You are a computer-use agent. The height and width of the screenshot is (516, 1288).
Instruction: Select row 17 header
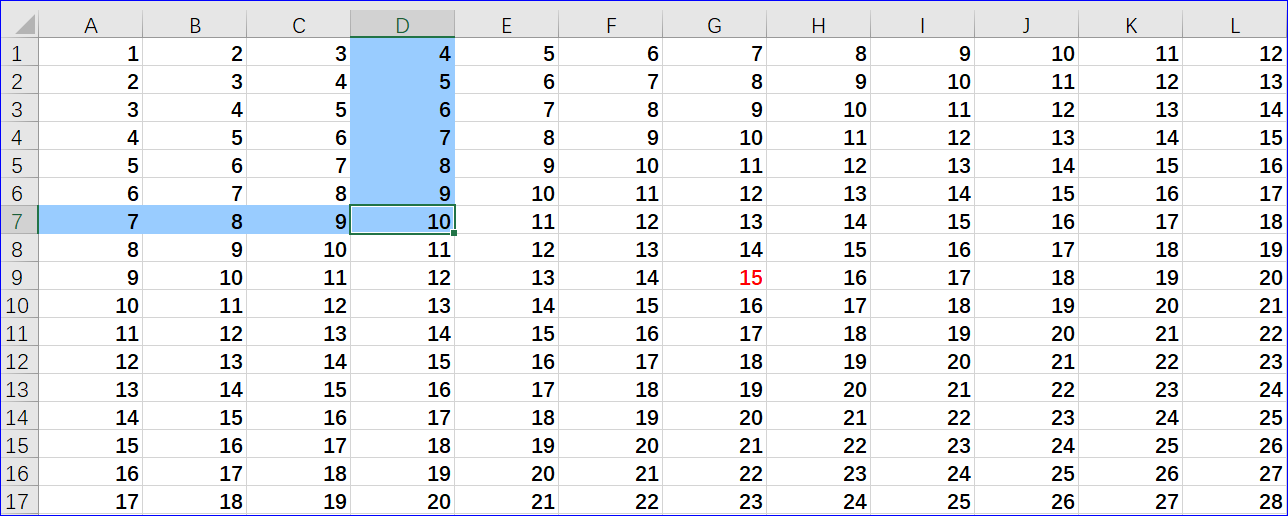[20, 500]
